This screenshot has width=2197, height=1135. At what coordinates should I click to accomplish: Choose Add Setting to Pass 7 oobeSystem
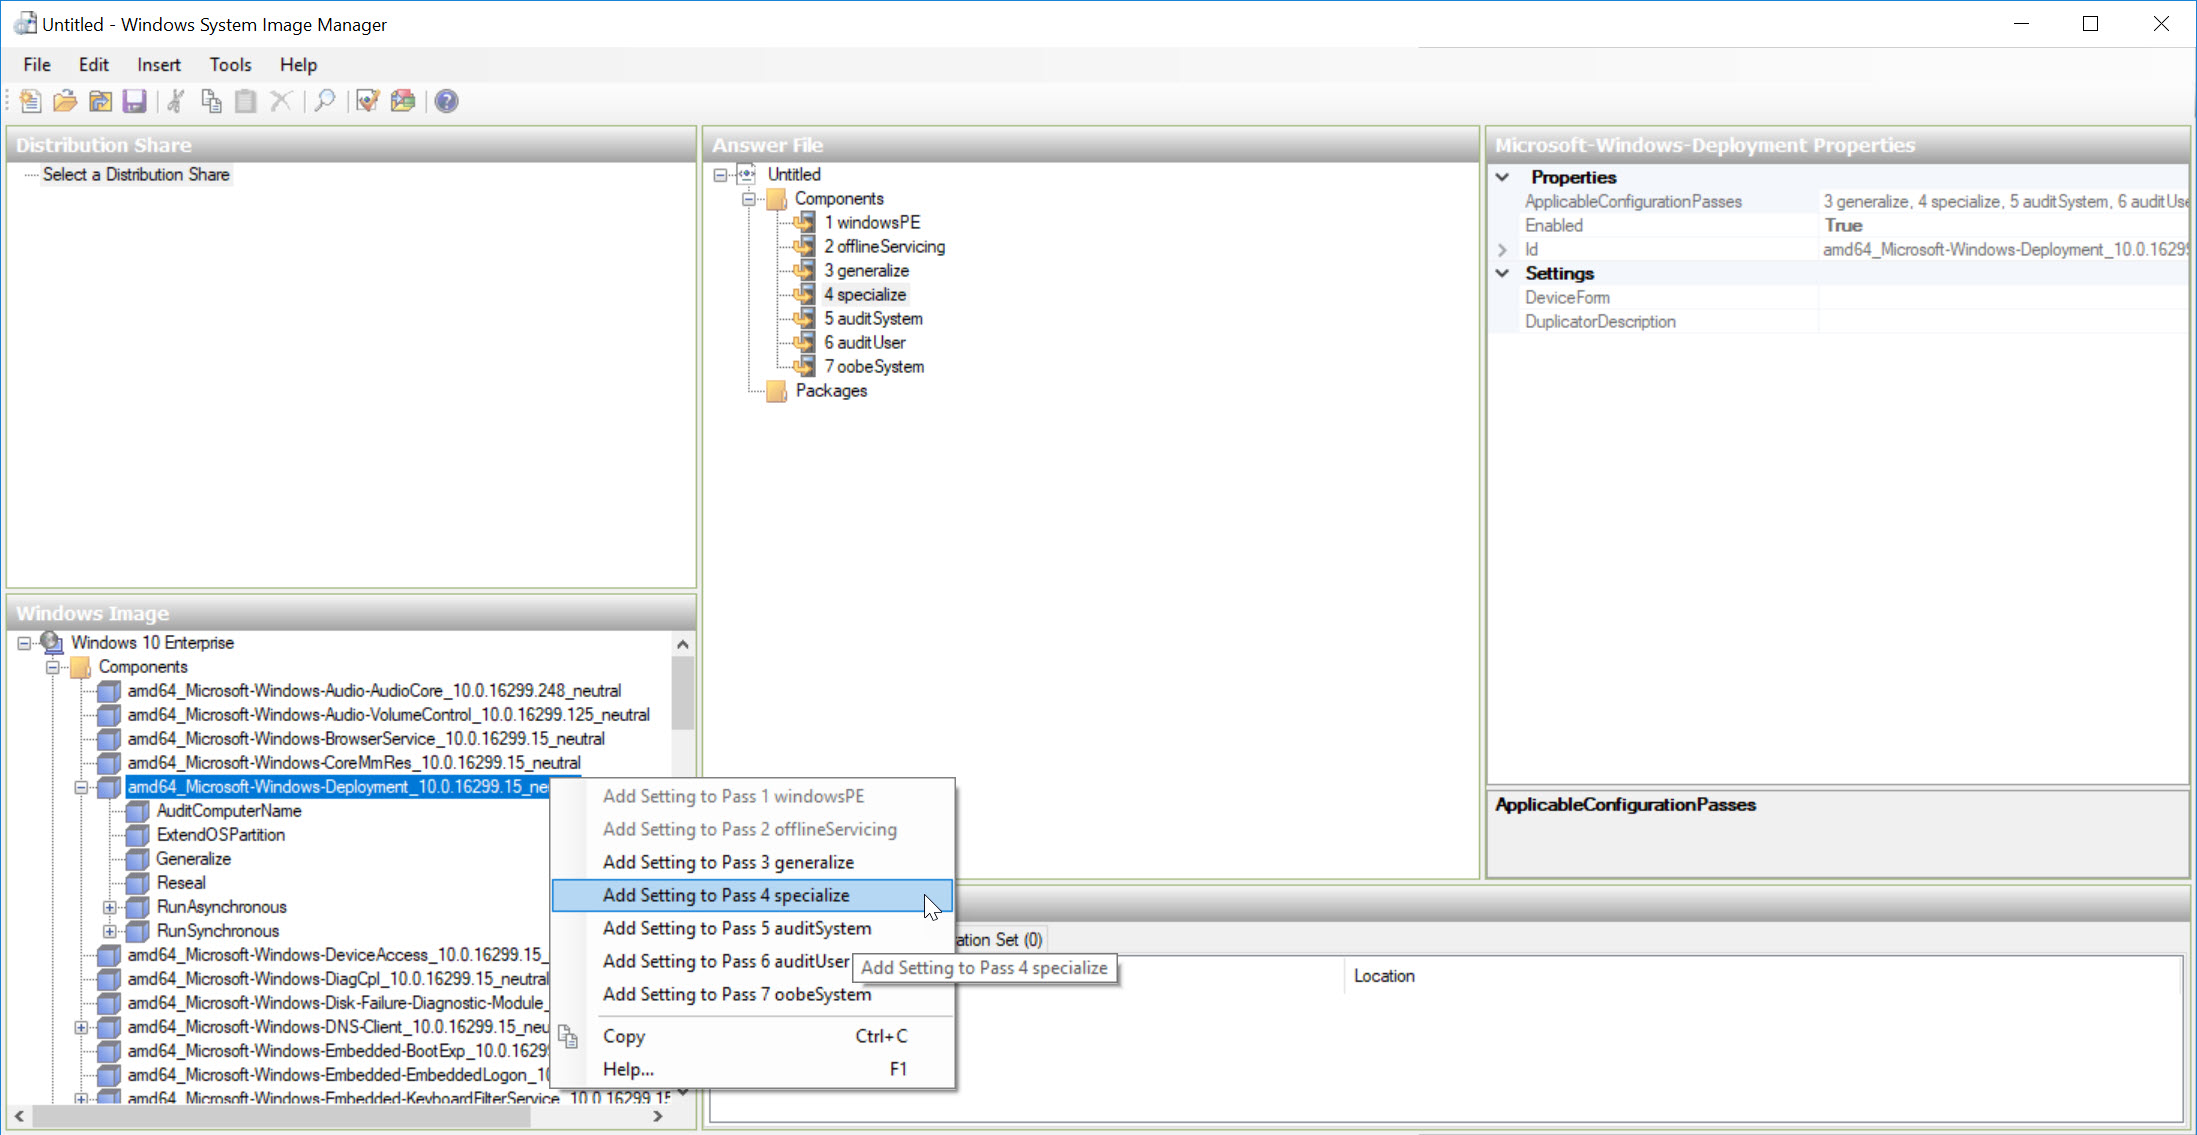tap(752, 994)
